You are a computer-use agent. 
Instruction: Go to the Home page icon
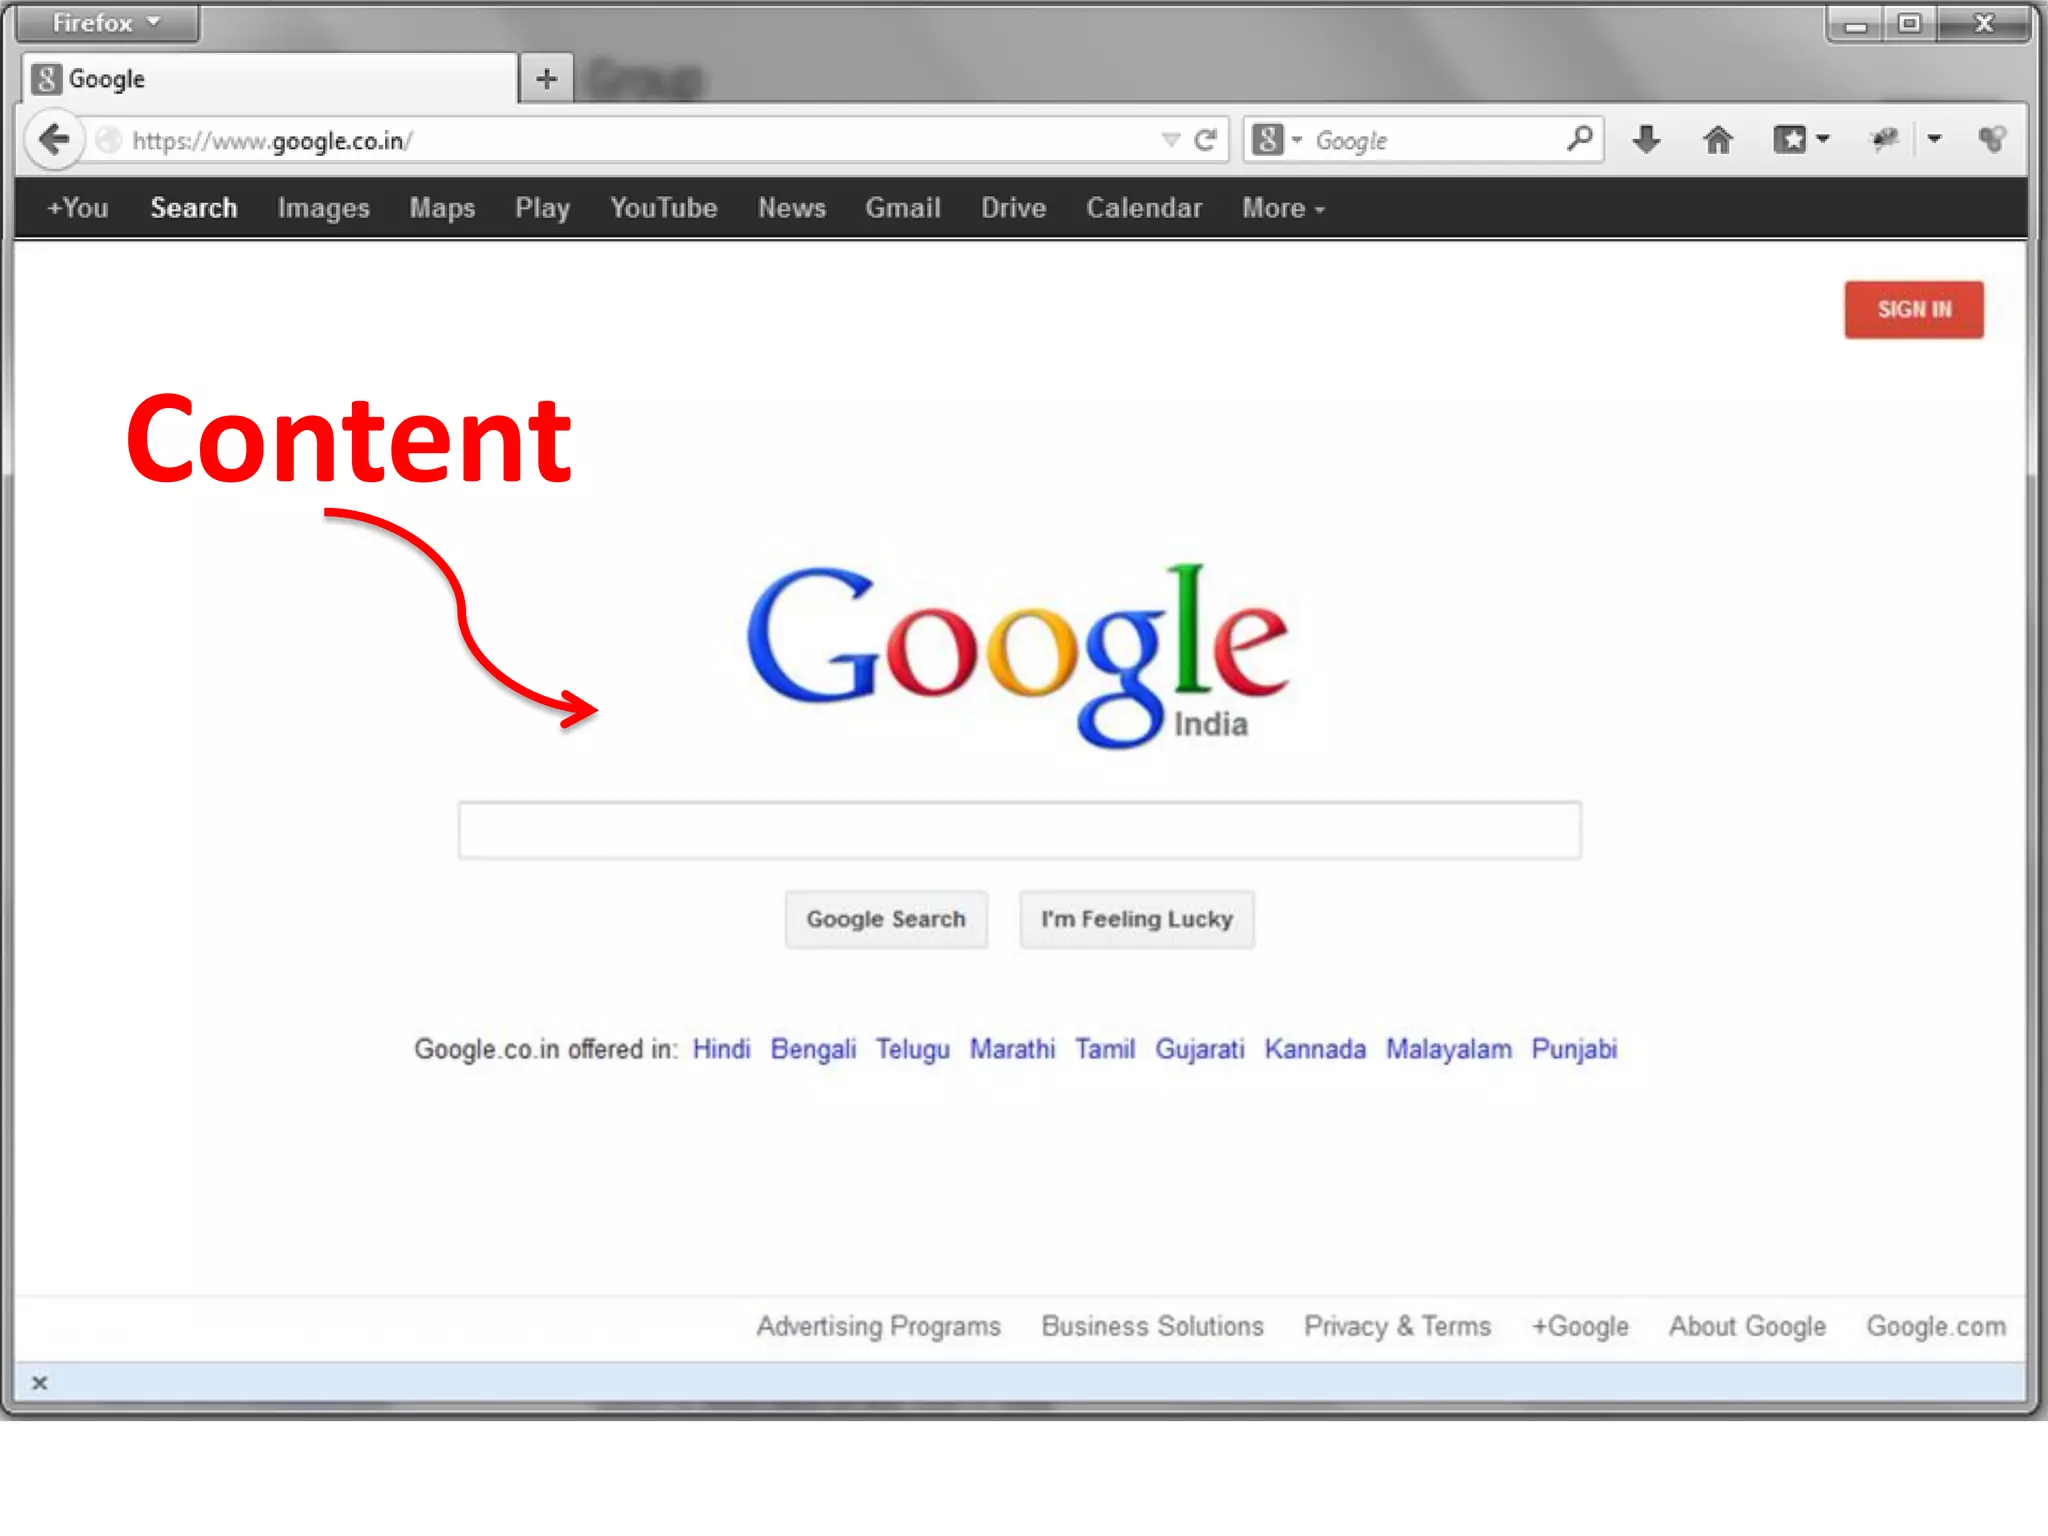tap(1718, 140)
